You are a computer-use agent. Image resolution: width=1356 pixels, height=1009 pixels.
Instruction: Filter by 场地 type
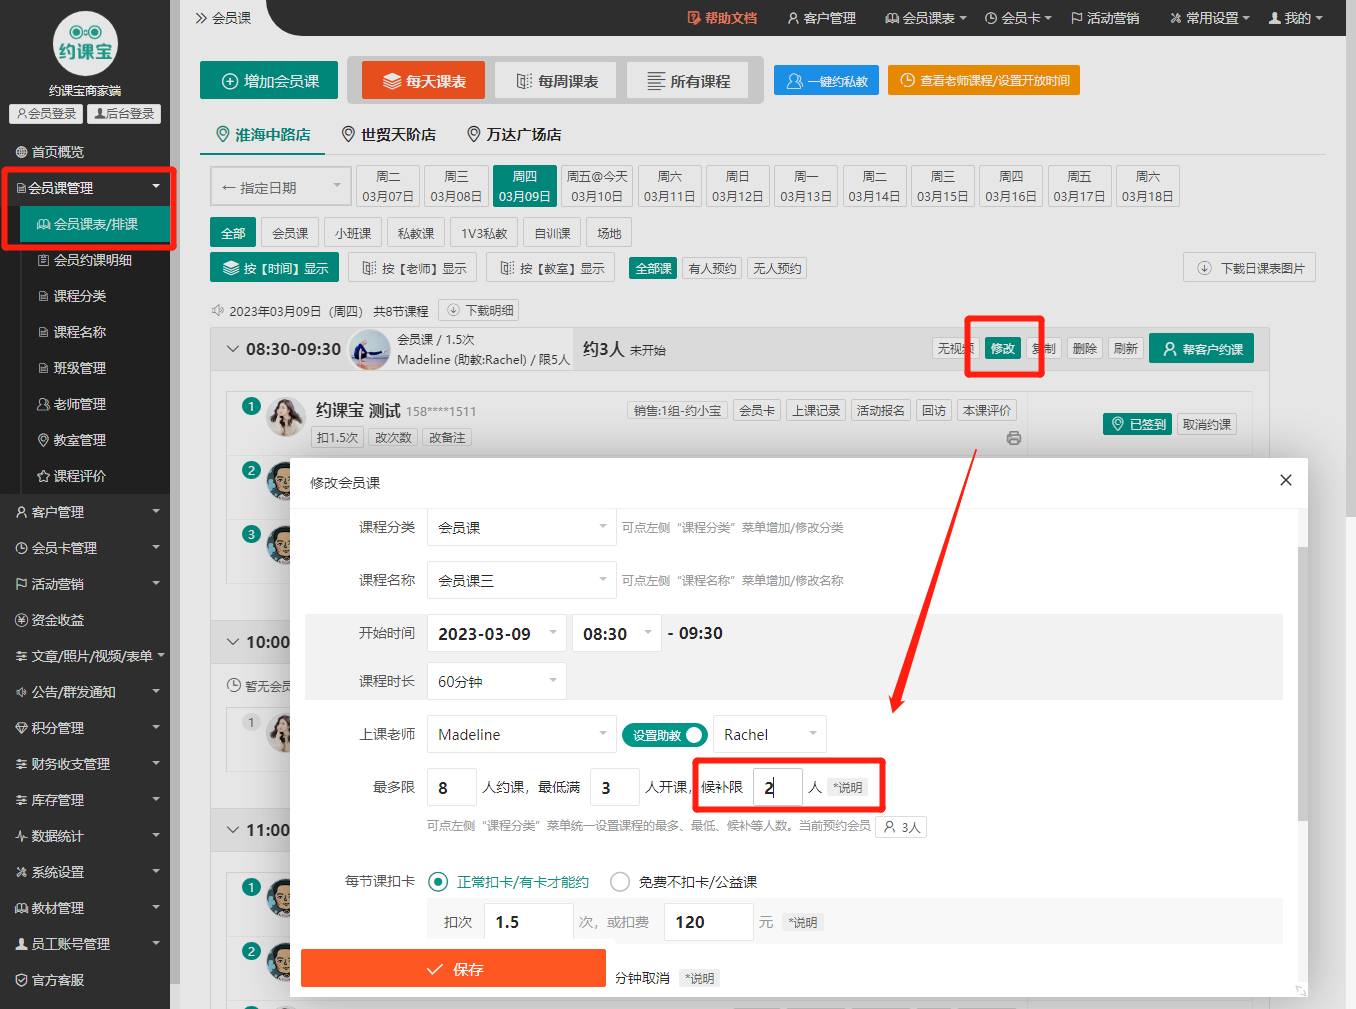[609, 233]
